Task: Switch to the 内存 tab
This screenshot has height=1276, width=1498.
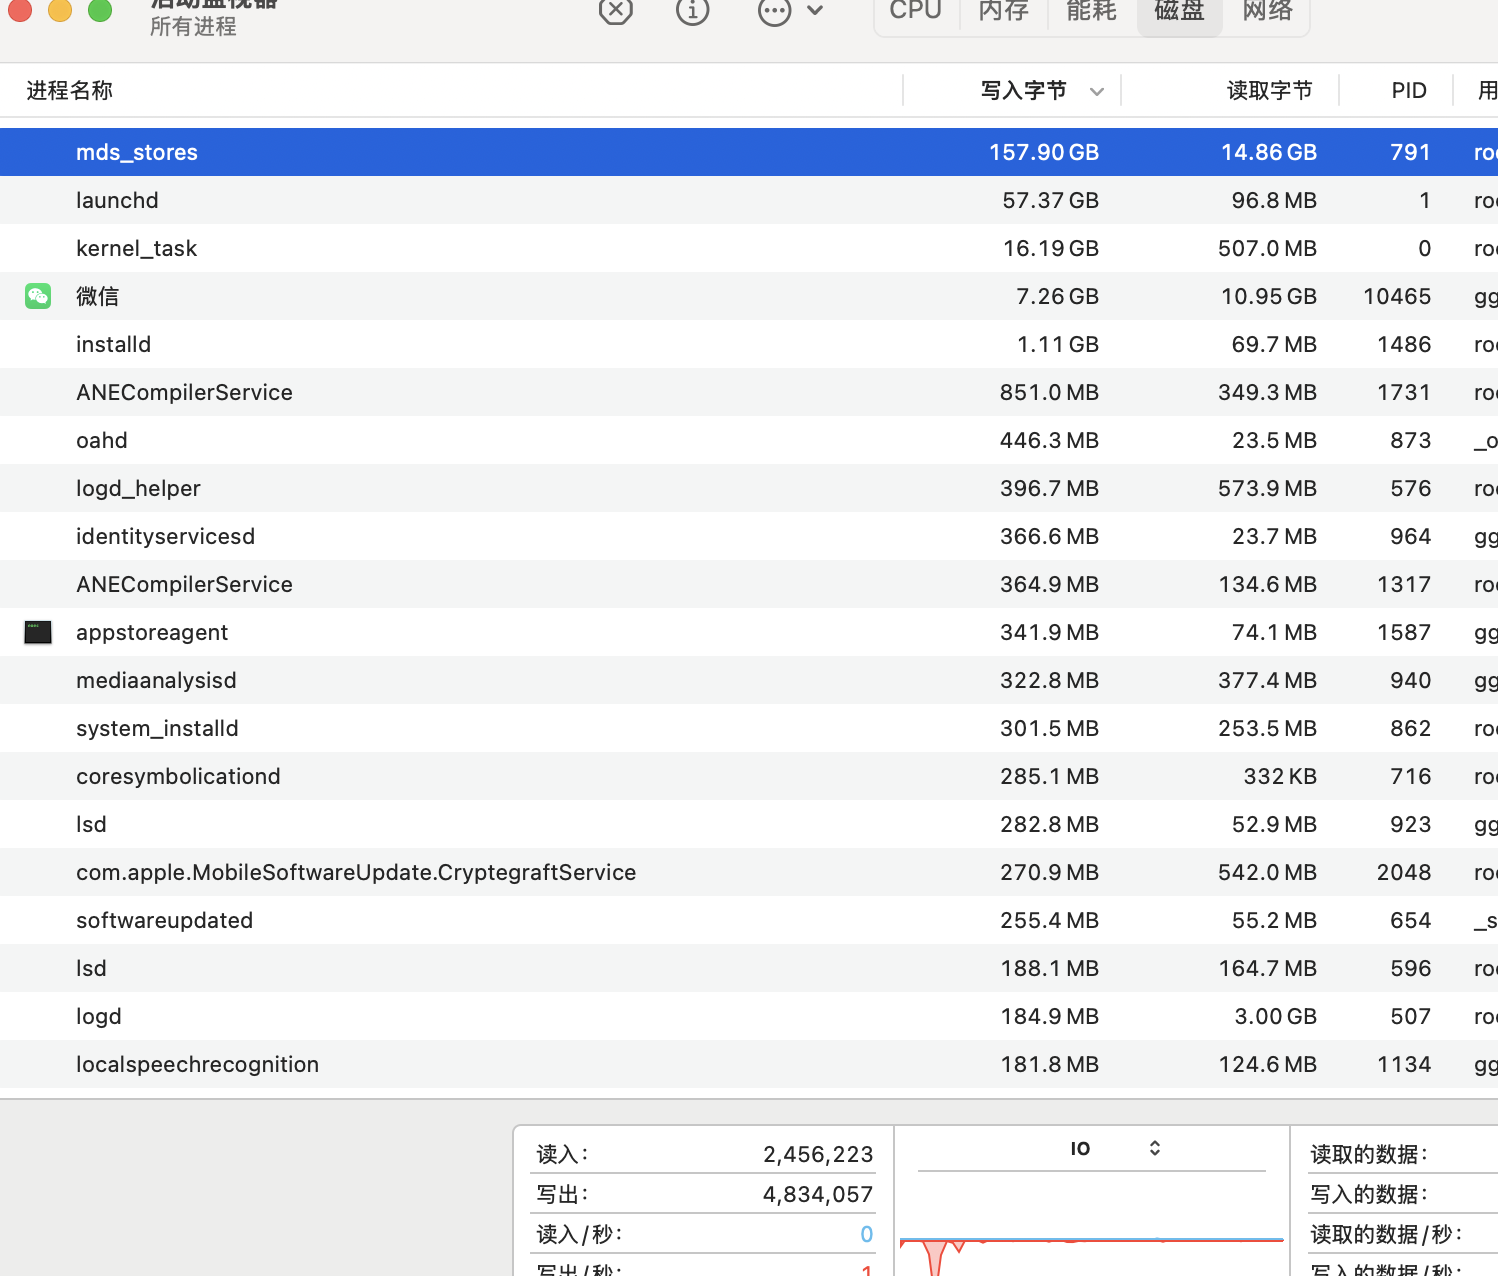Action: point(1004,11)
